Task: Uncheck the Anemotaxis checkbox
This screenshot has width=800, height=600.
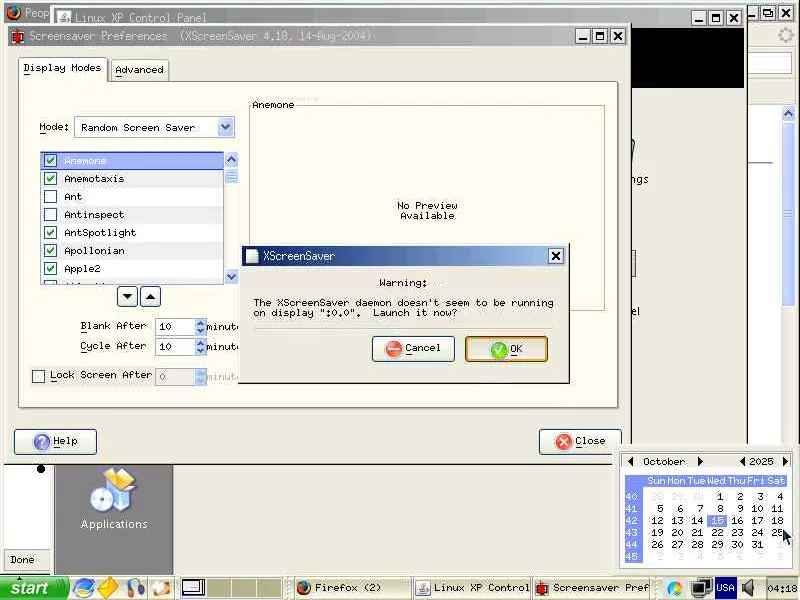Action: (51, 179)
